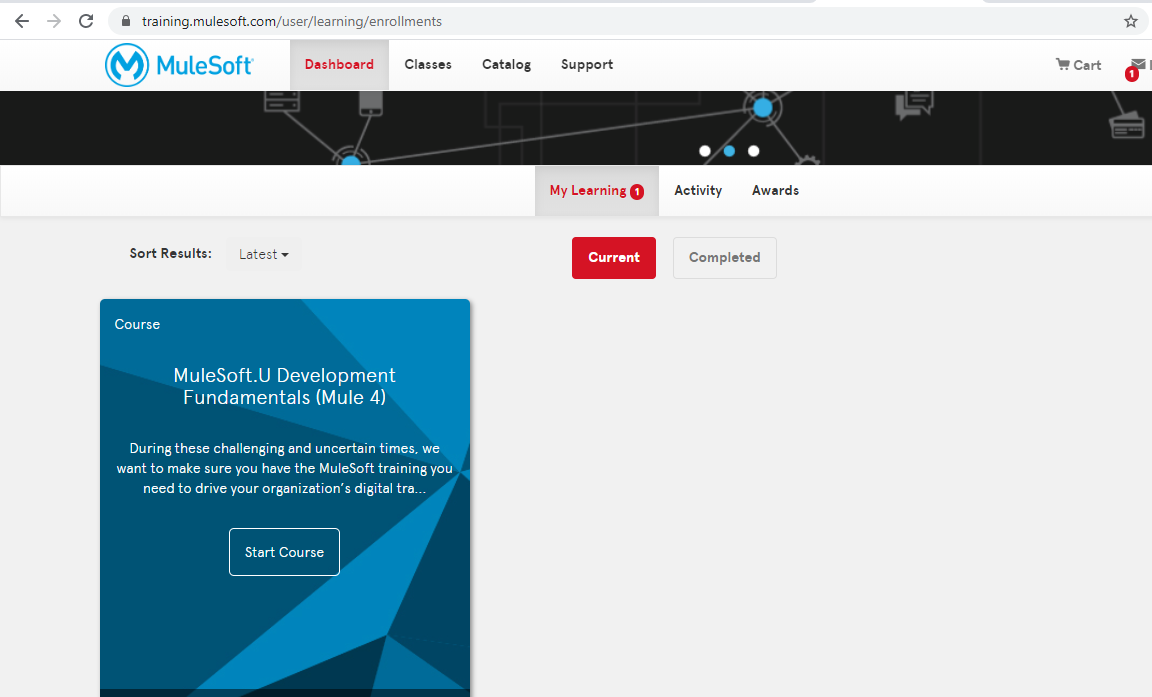Viewport: 1152px width, 697px height.
Task: Open the shopping Cart
Action: (1078, 65)
